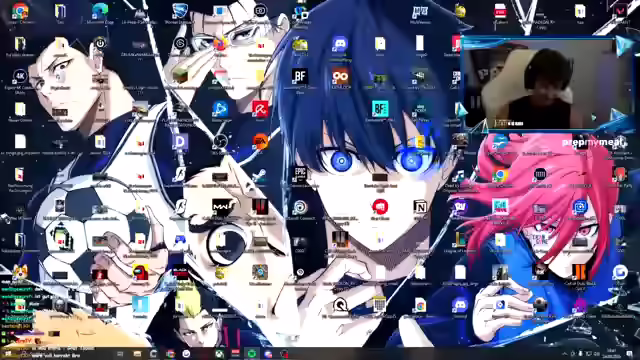
Task: Launch the League of Legends shortcut
Action: pyautogui.click(x=460, y=240)
